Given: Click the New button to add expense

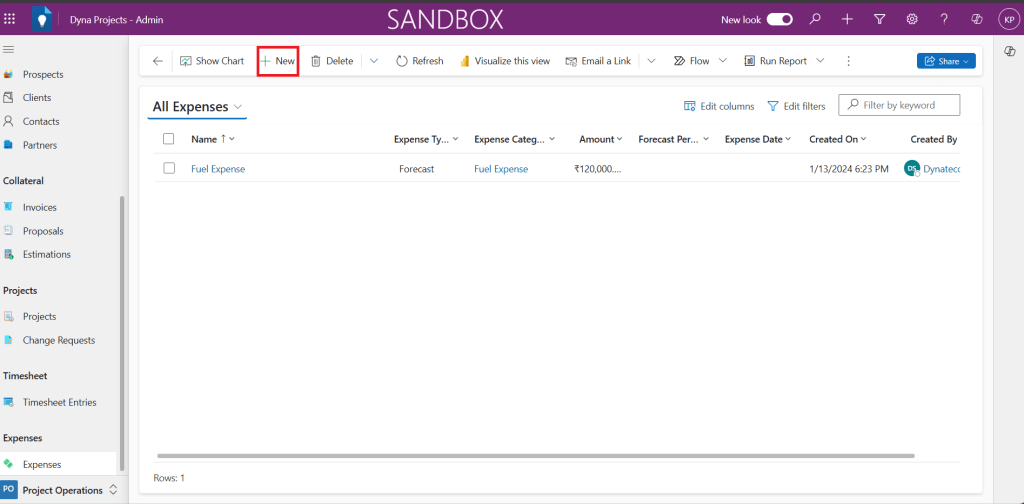Looking at the screenshot, I should coord(278,61).
